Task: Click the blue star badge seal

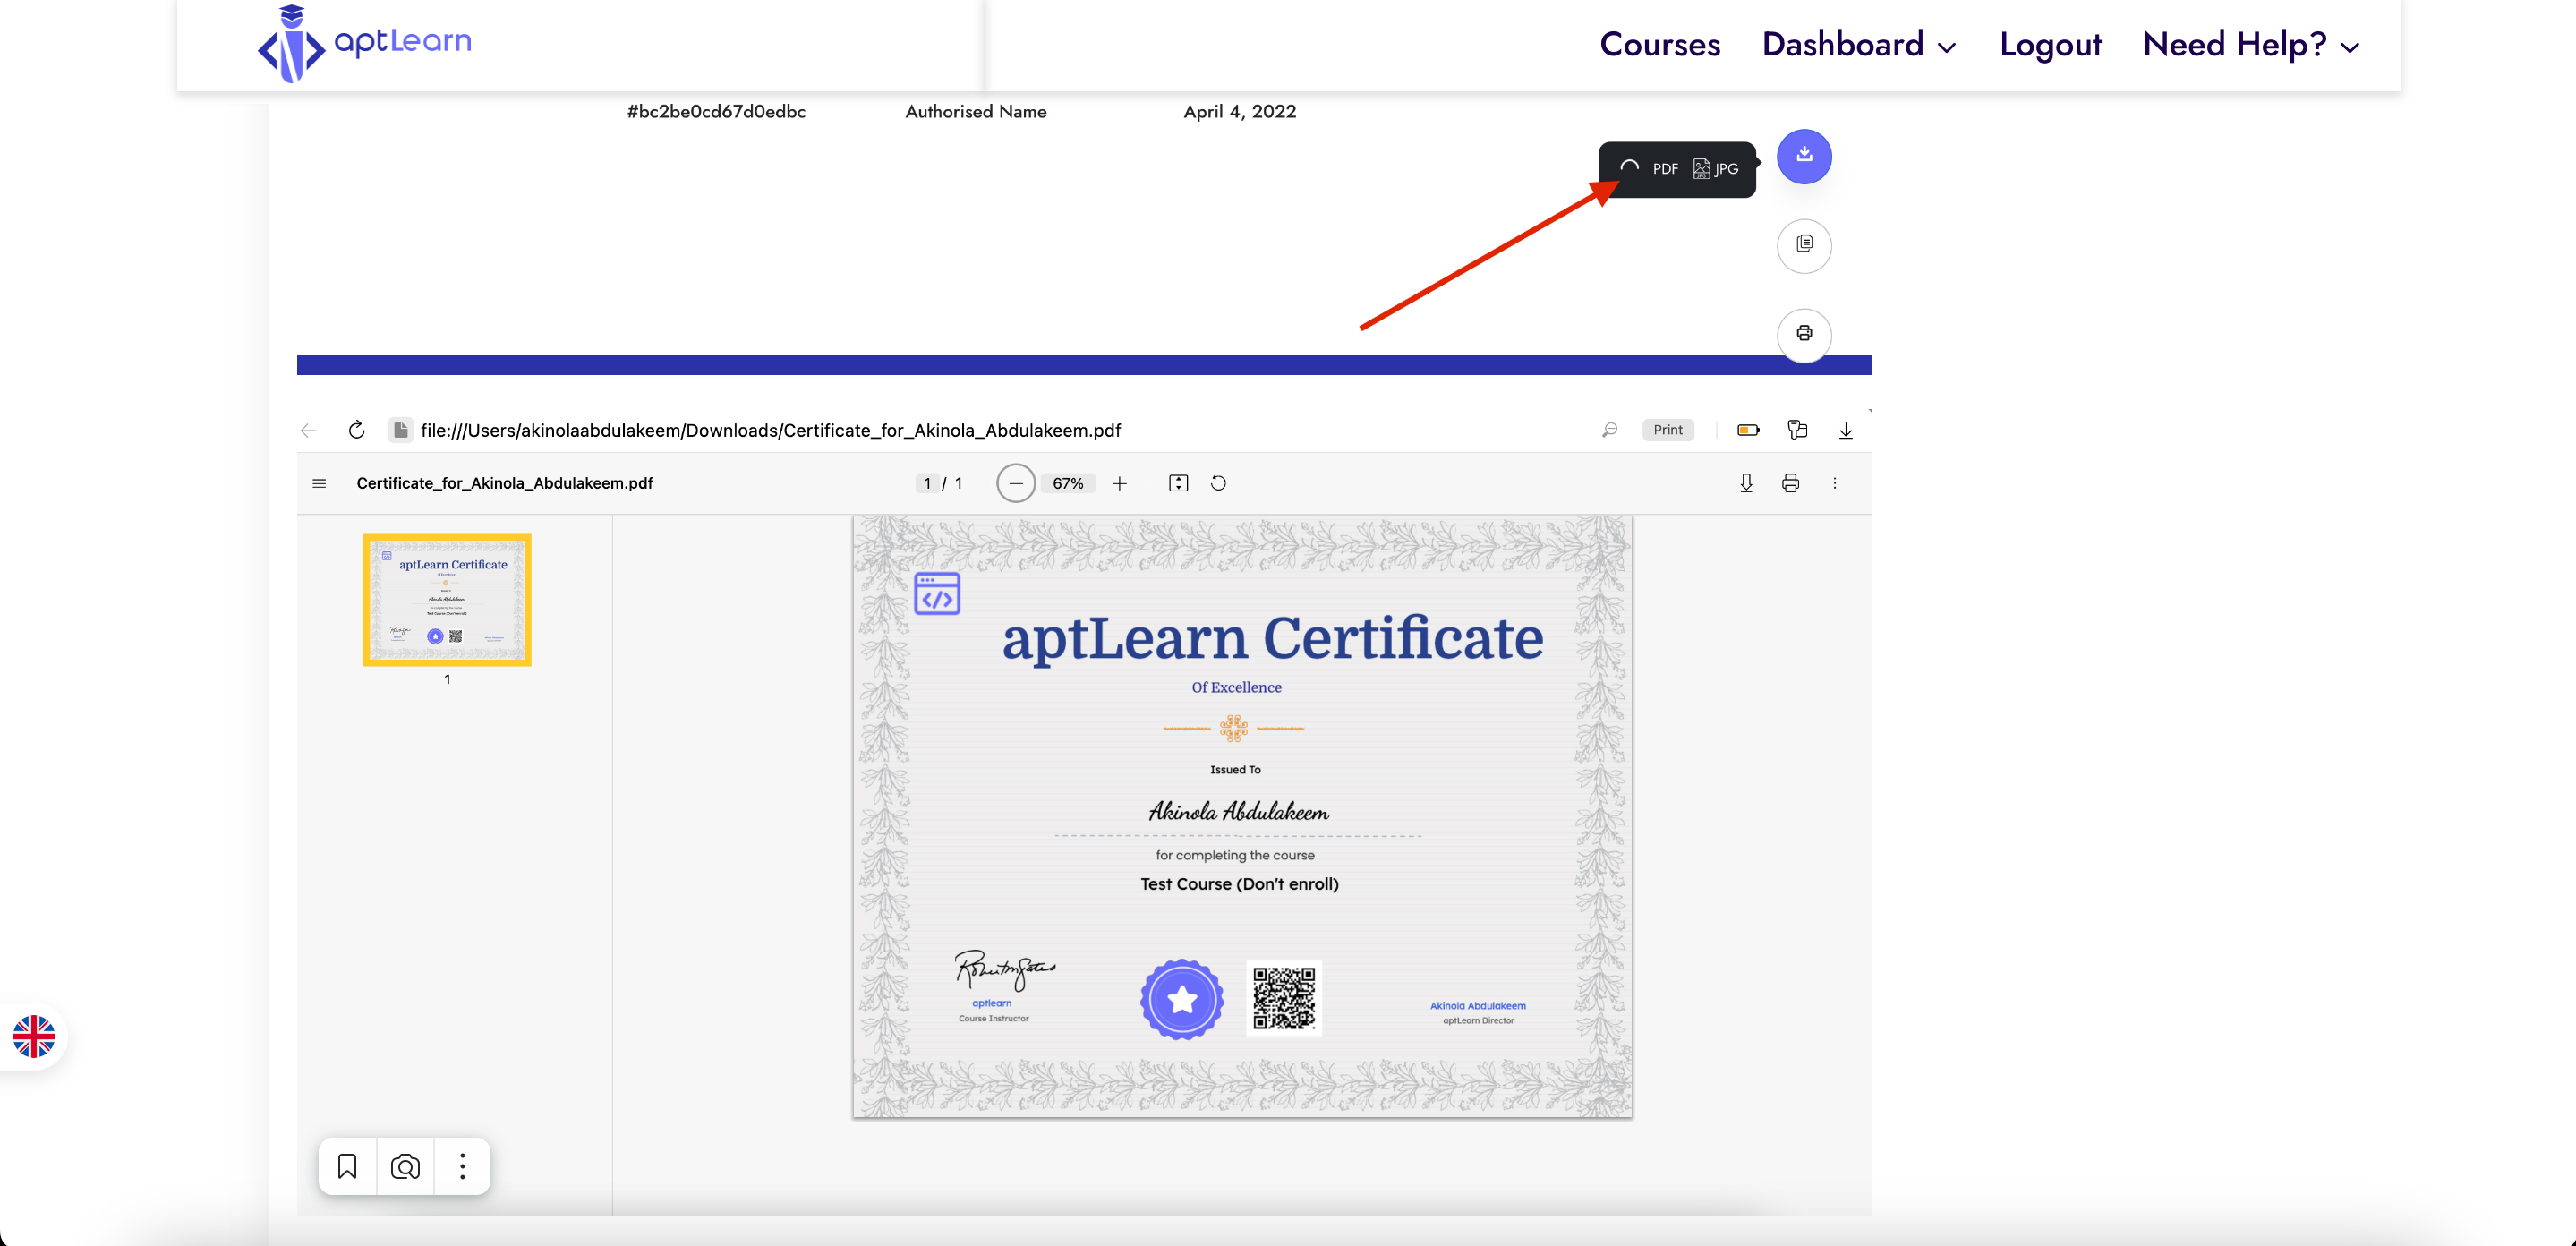Action: [x=1182, y=999]
